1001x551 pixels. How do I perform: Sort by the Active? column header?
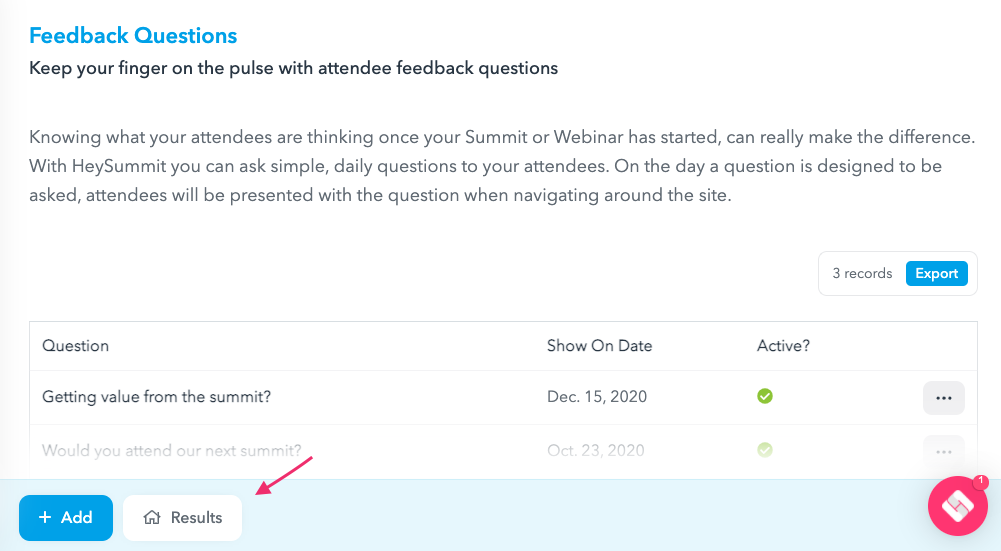(783, 345)
